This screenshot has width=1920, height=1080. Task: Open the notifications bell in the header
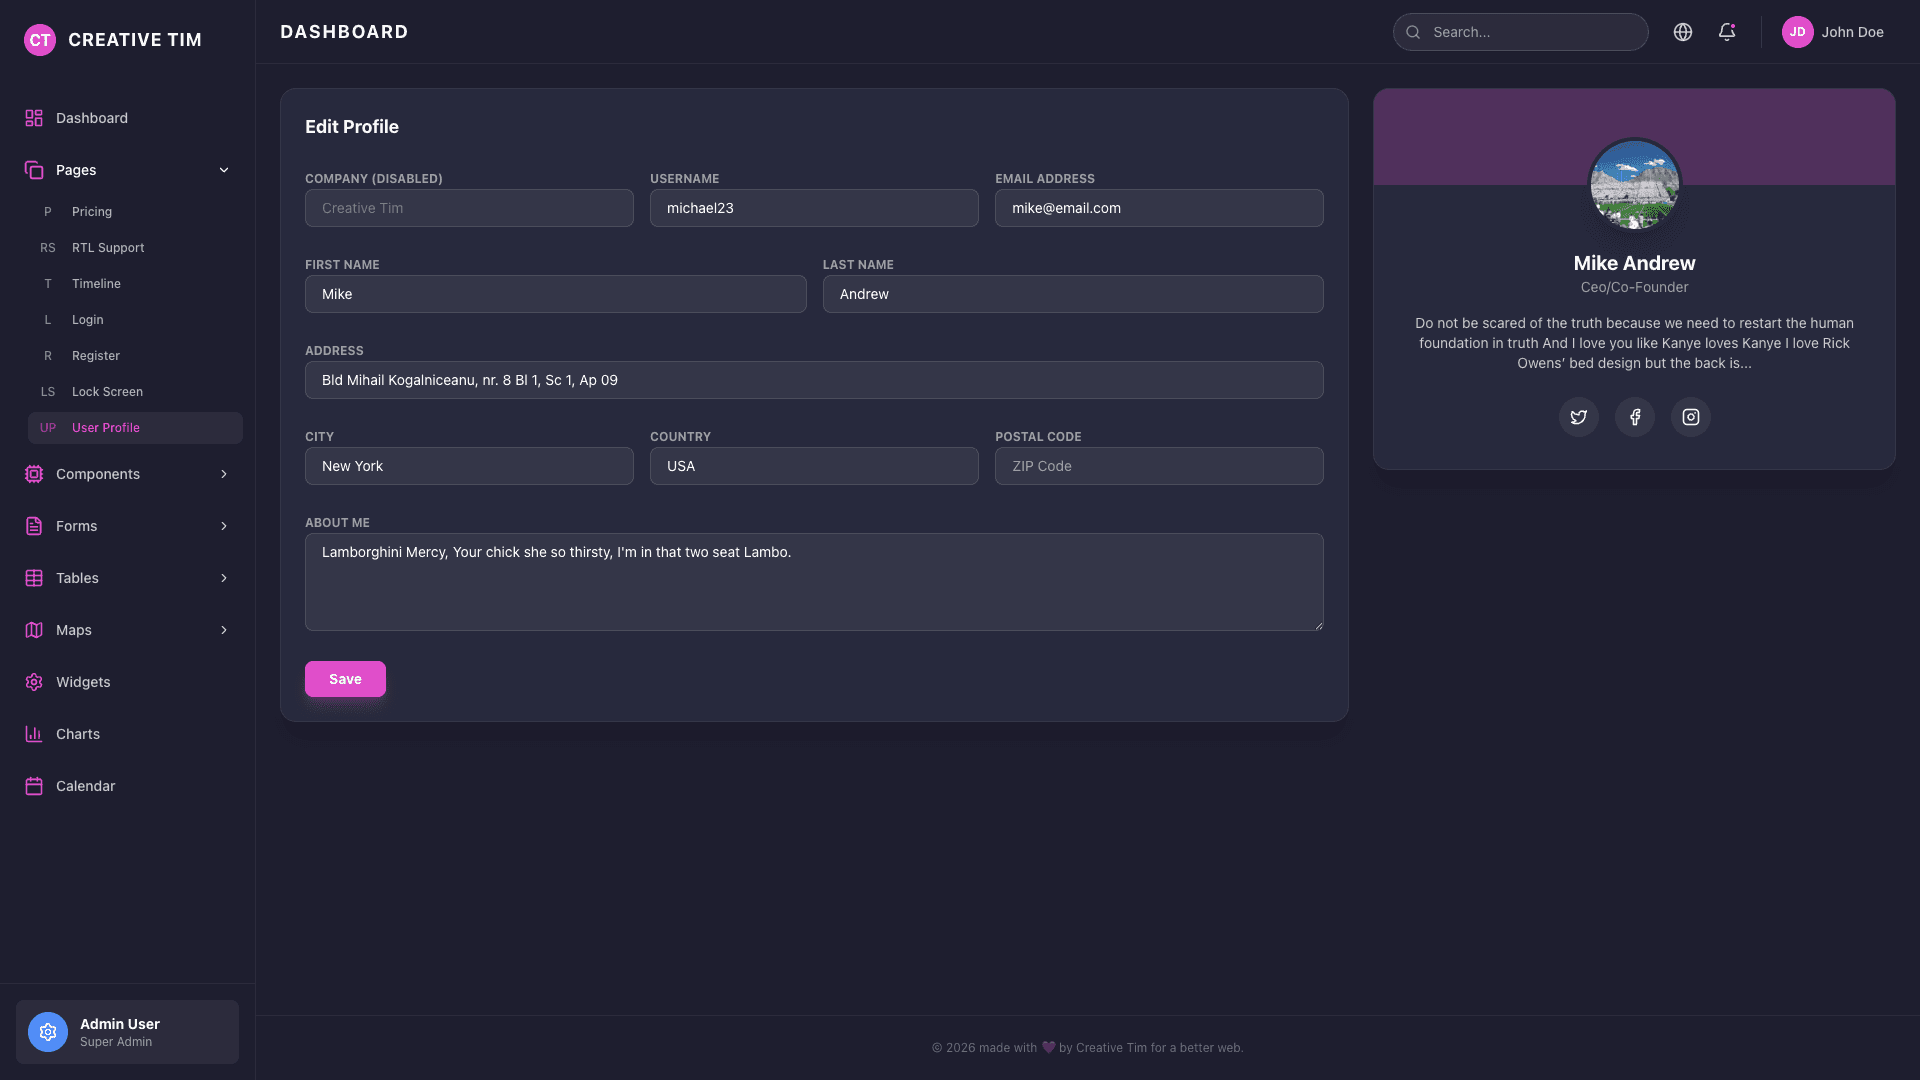click(1727, 32)
